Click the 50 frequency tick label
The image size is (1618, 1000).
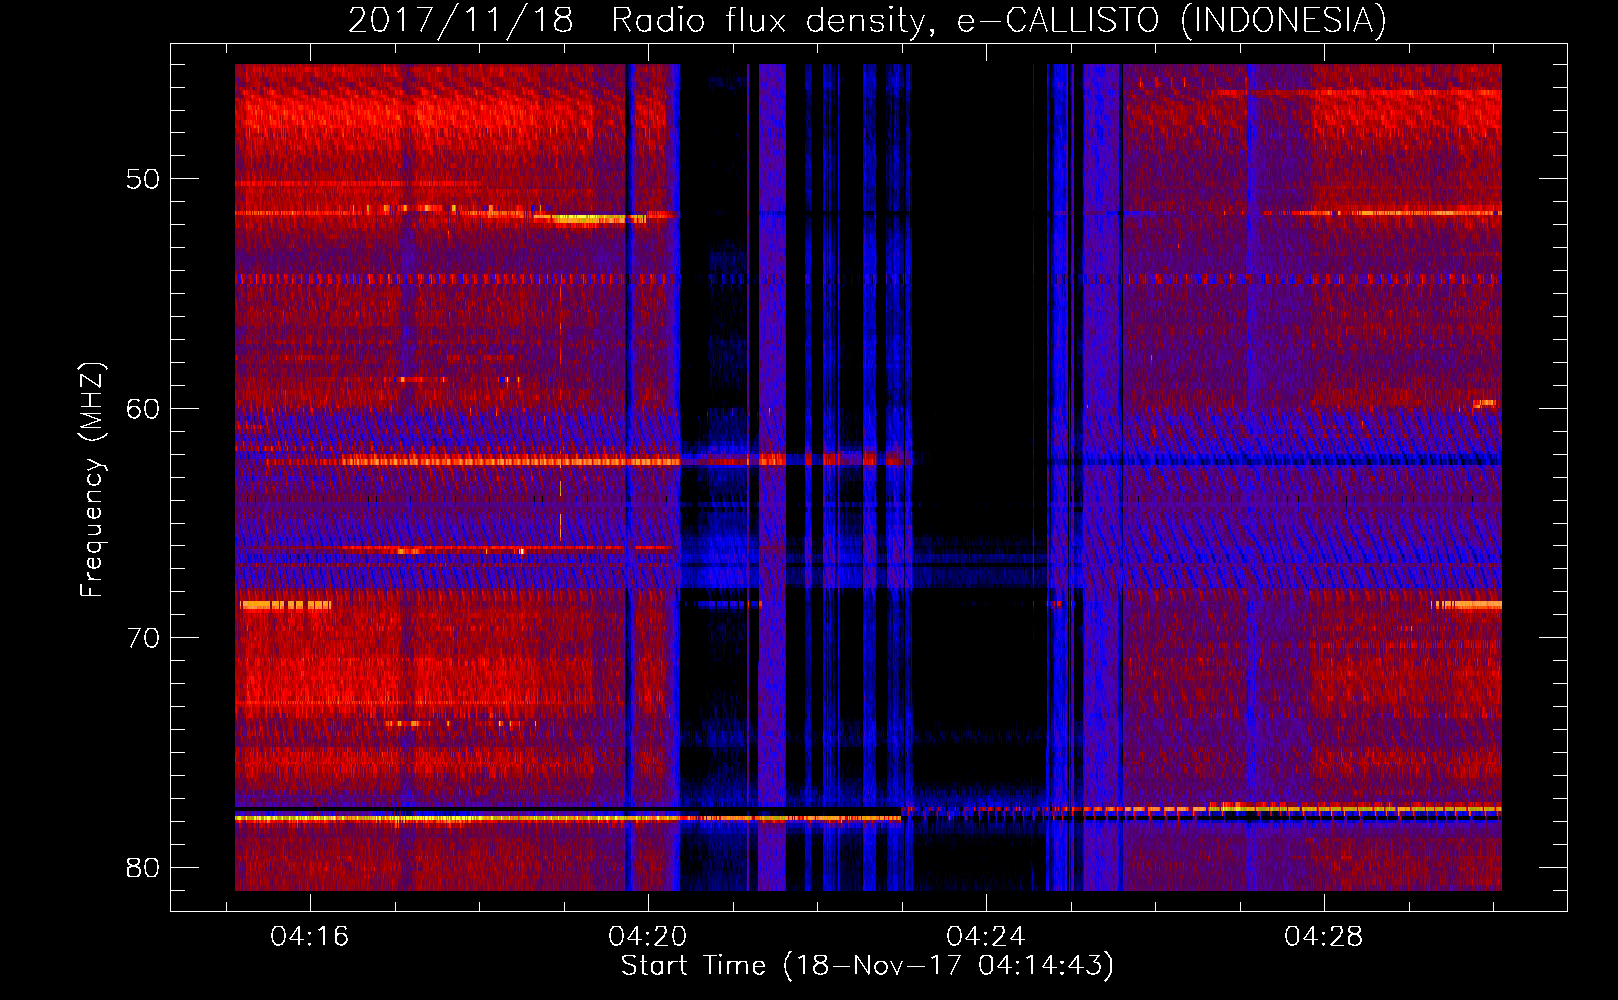[143, 180]
